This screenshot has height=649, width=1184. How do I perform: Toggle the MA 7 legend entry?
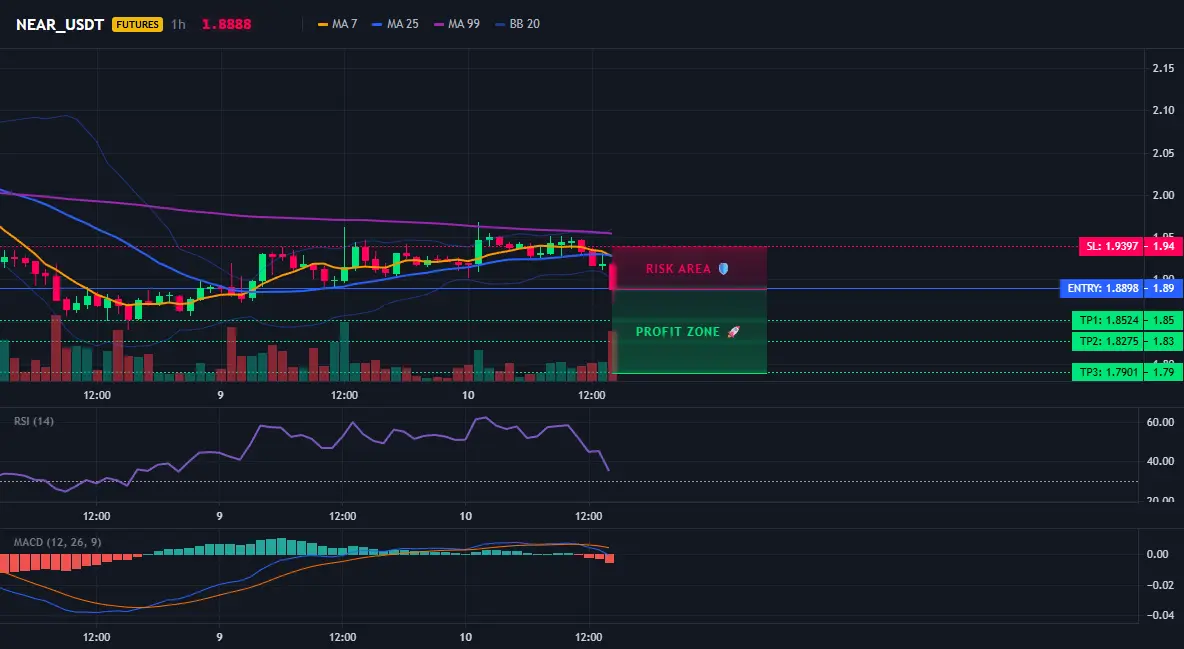[x=338, y=24]
